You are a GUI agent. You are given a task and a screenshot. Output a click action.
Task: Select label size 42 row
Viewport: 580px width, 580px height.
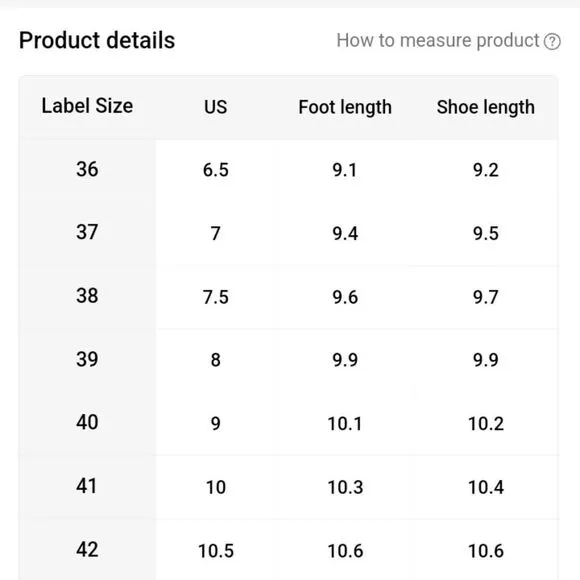[x=289, y=550]
